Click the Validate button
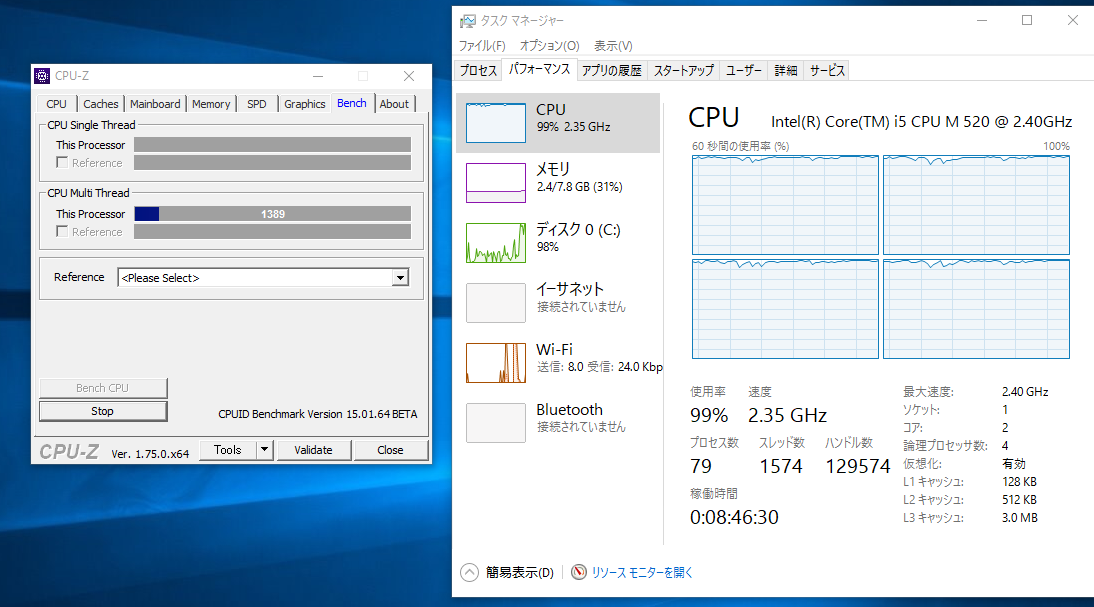This screenshot has width=1094, height=607. pos(313,450)
